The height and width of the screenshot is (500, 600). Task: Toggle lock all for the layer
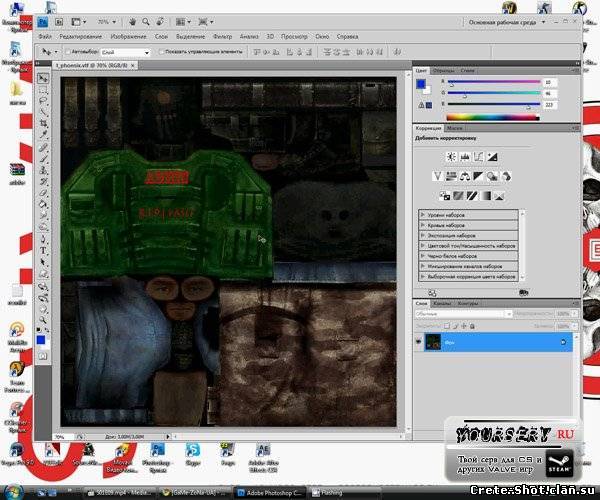[472, 326]
